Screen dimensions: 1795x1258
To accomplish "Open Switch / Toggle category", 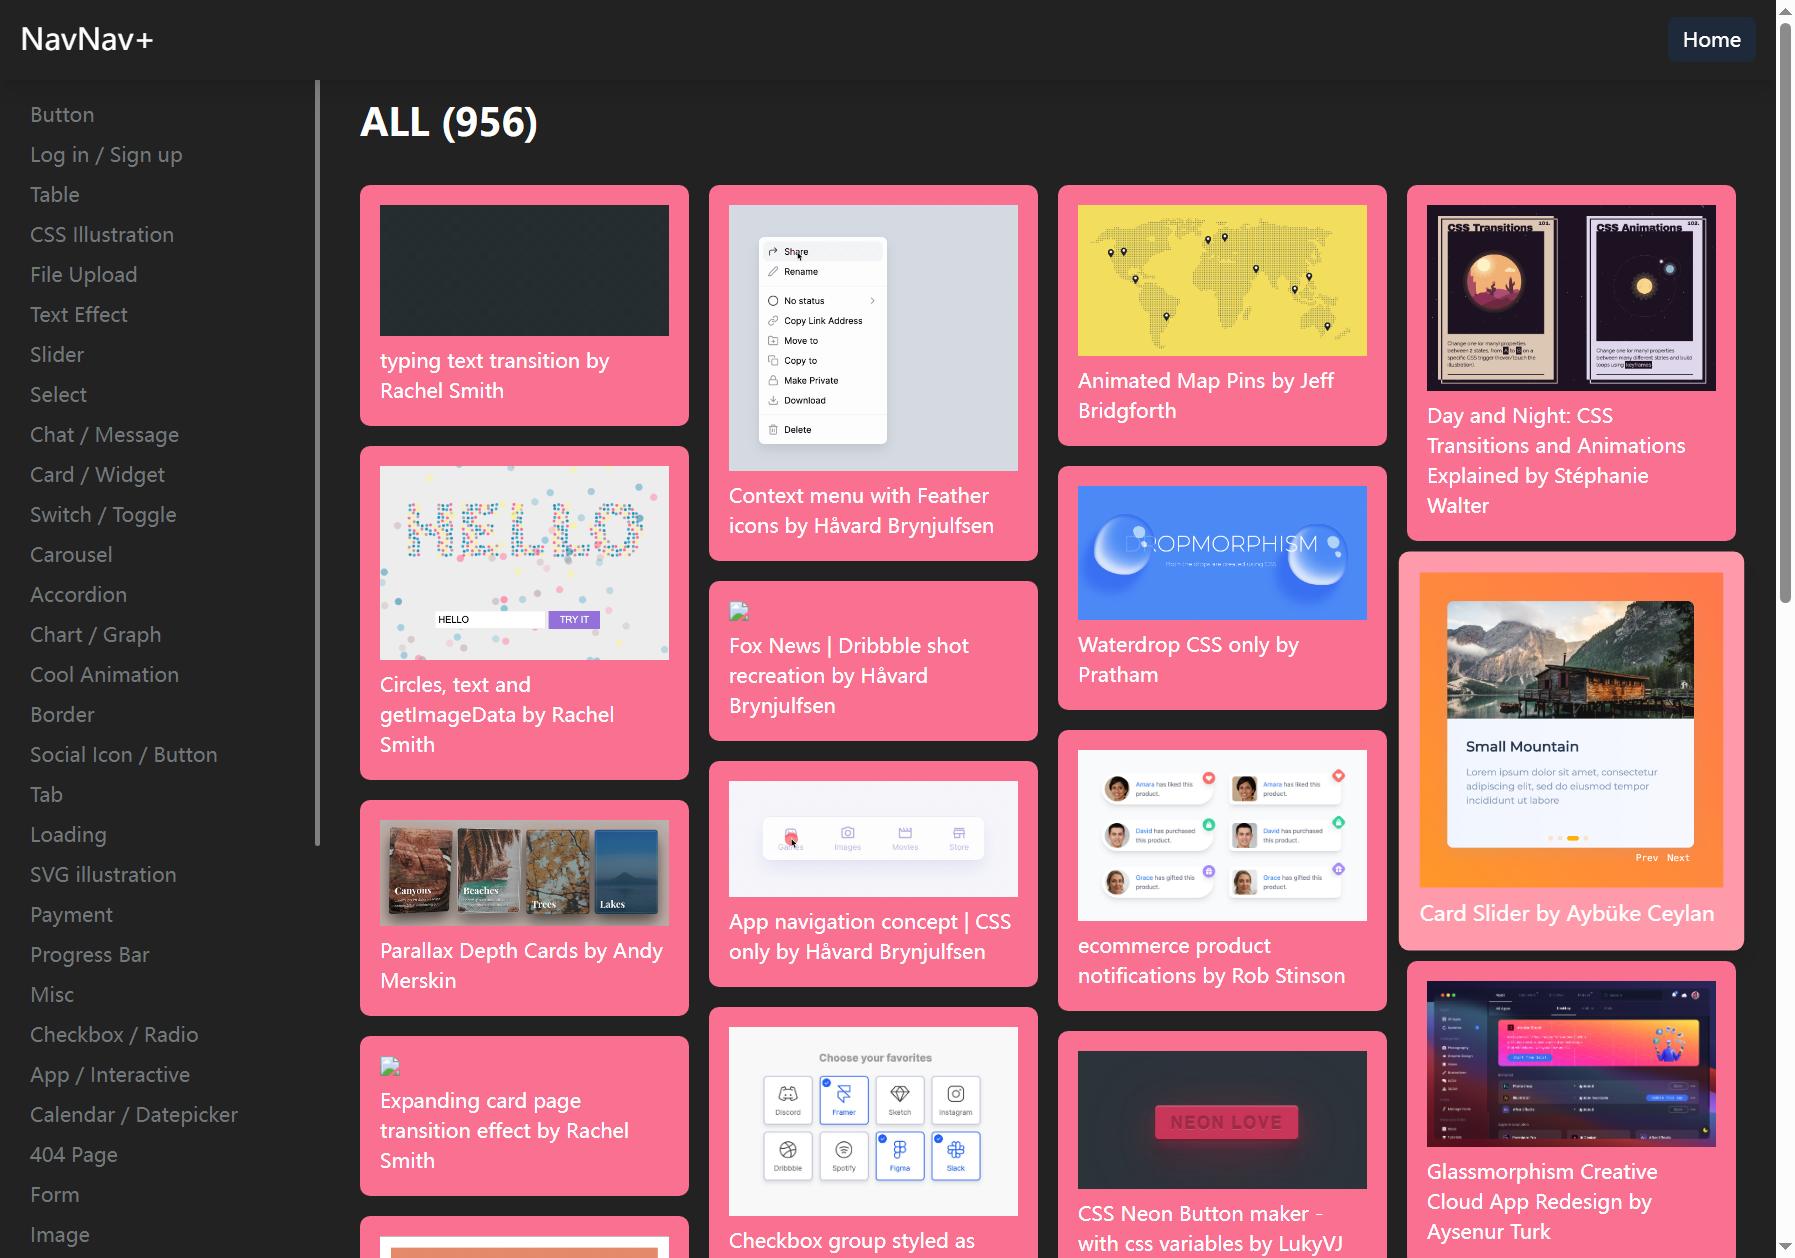I will pos(103,515).
